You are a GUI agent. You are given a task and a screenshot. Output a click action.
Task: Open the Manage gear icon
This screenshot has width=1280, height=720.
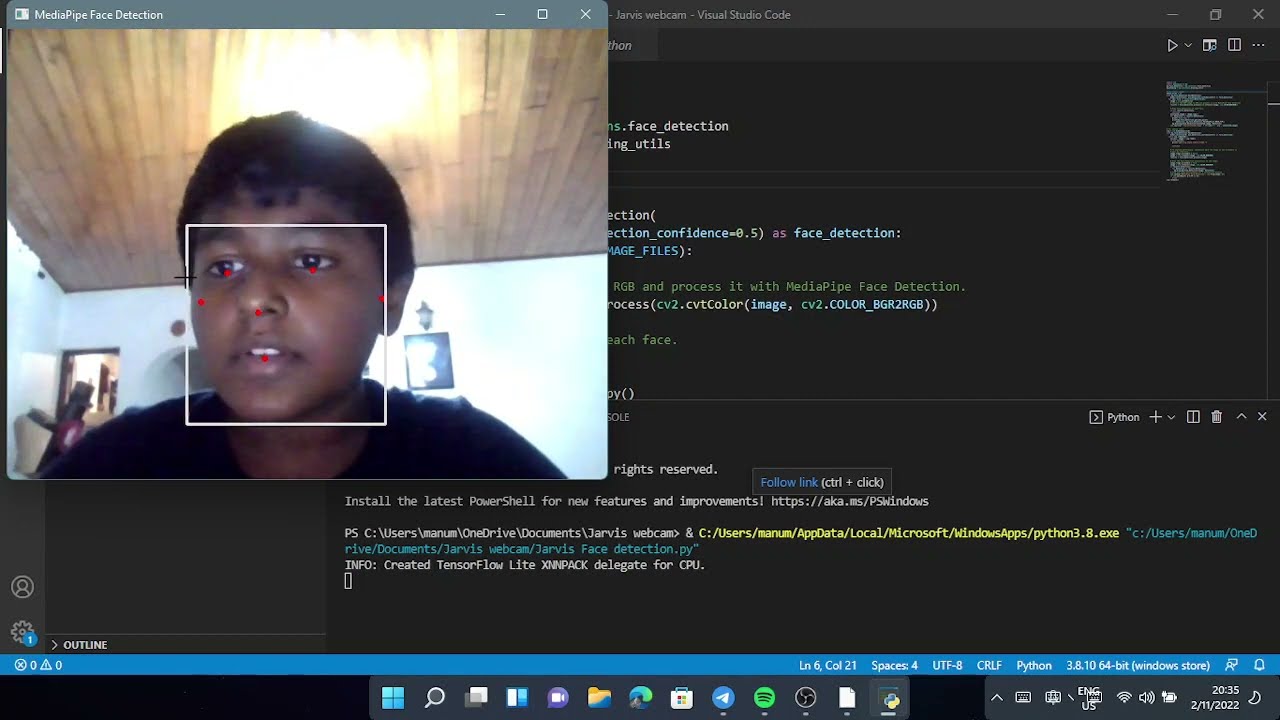pyautogui.click(x=22, y=632)
